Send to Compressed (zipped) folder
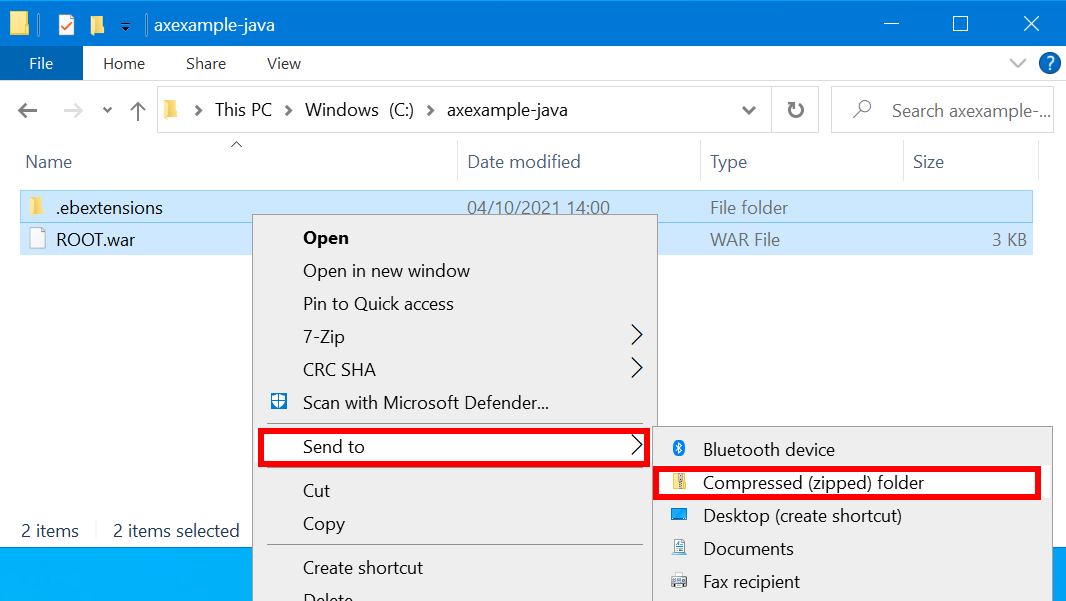Image resolution: width=1066 pixels, height=601 pixels. pyautogui.click(x=846, y=483)
